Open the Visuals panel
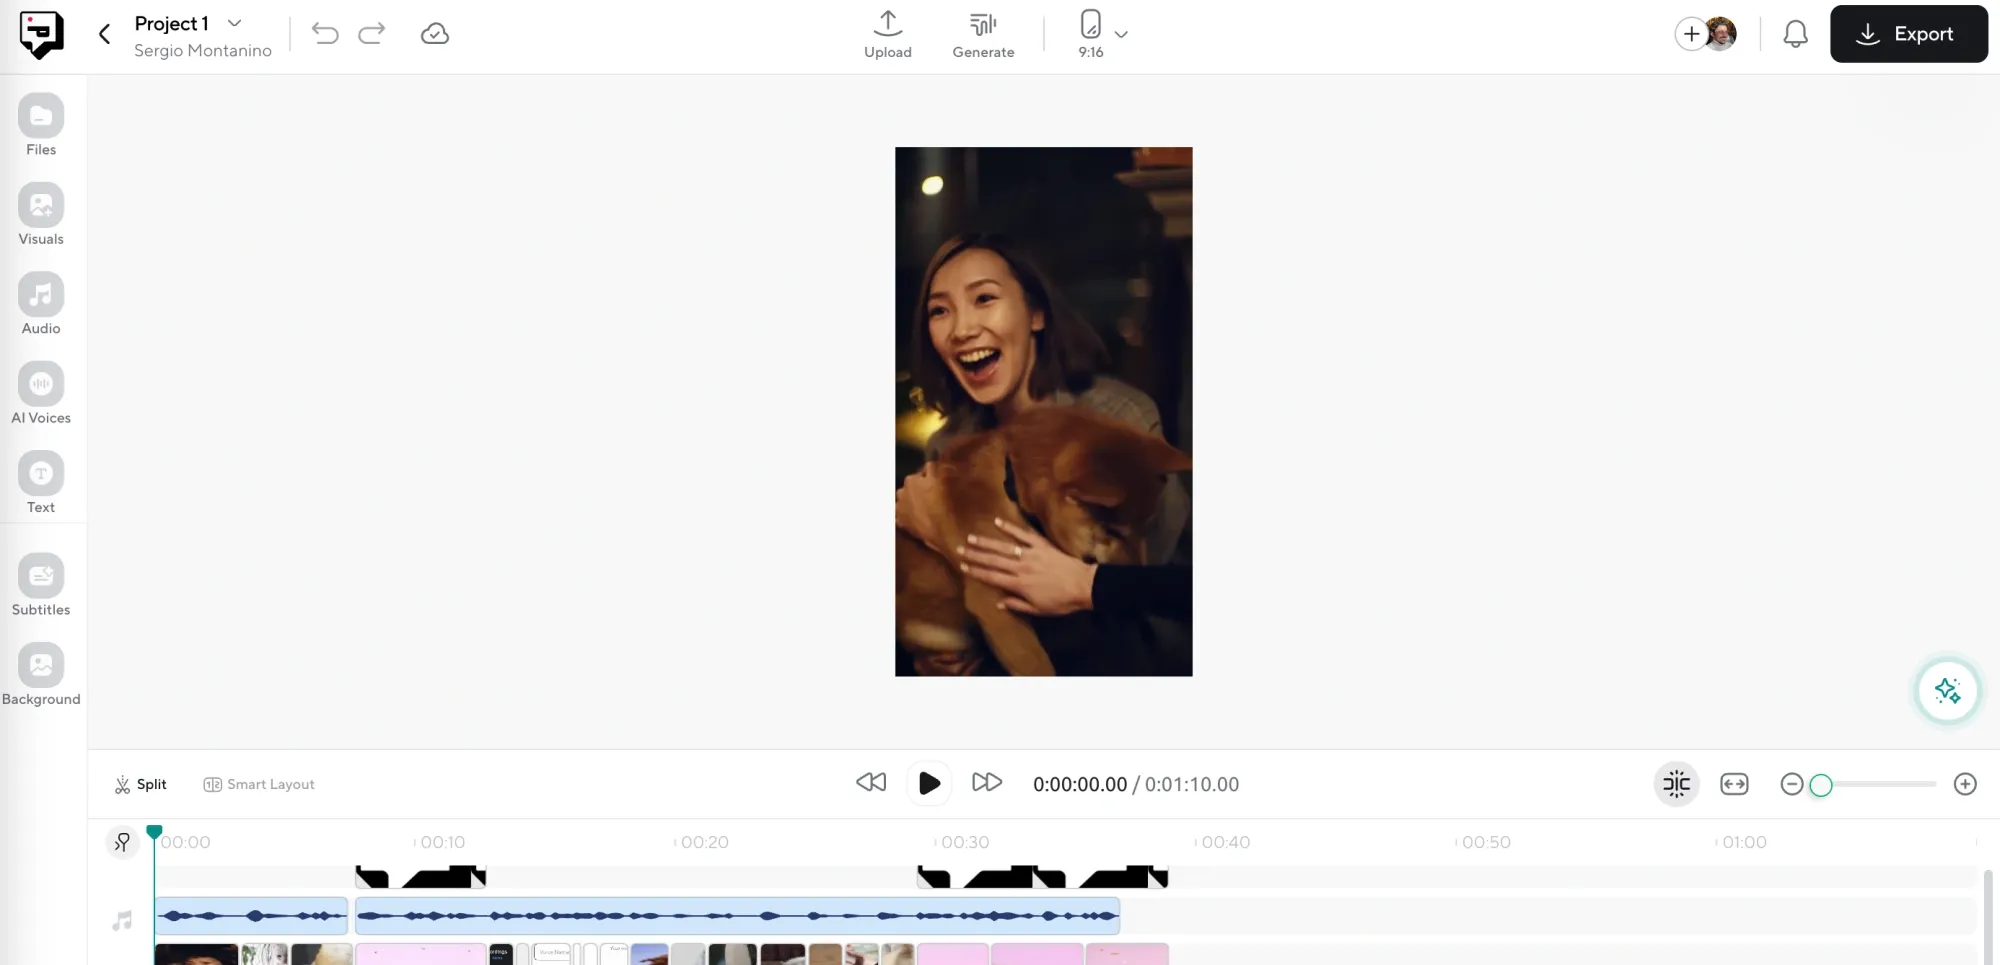This screenshot has height=965, width=2000. (40, 211)
